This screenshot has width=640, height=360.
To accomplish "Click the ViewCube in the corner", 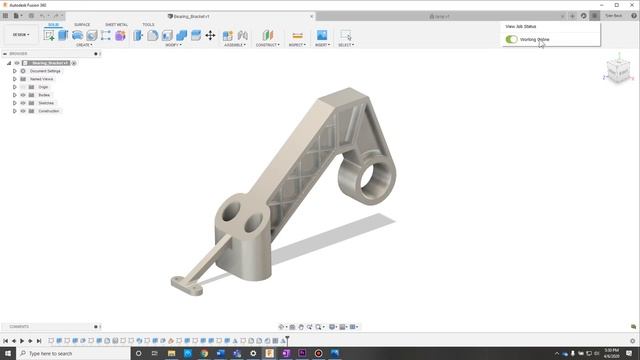I will [618, 71].
